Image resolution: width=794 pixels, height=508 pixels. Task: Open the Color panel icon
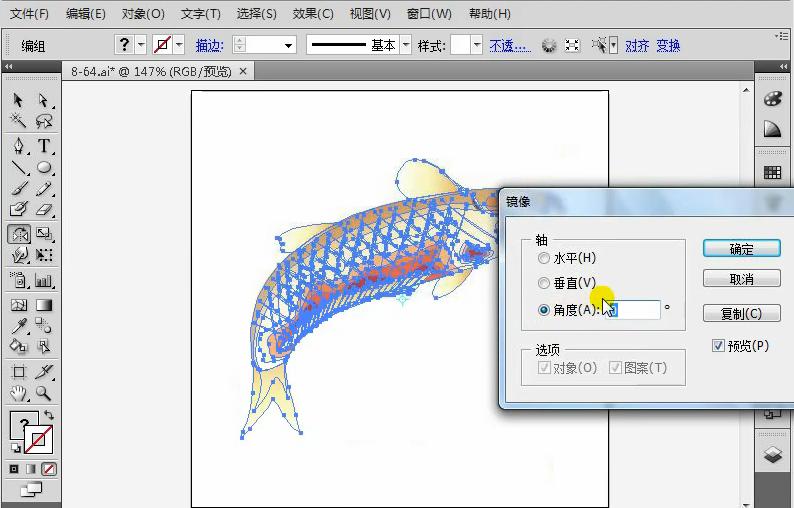click(772, 98)
